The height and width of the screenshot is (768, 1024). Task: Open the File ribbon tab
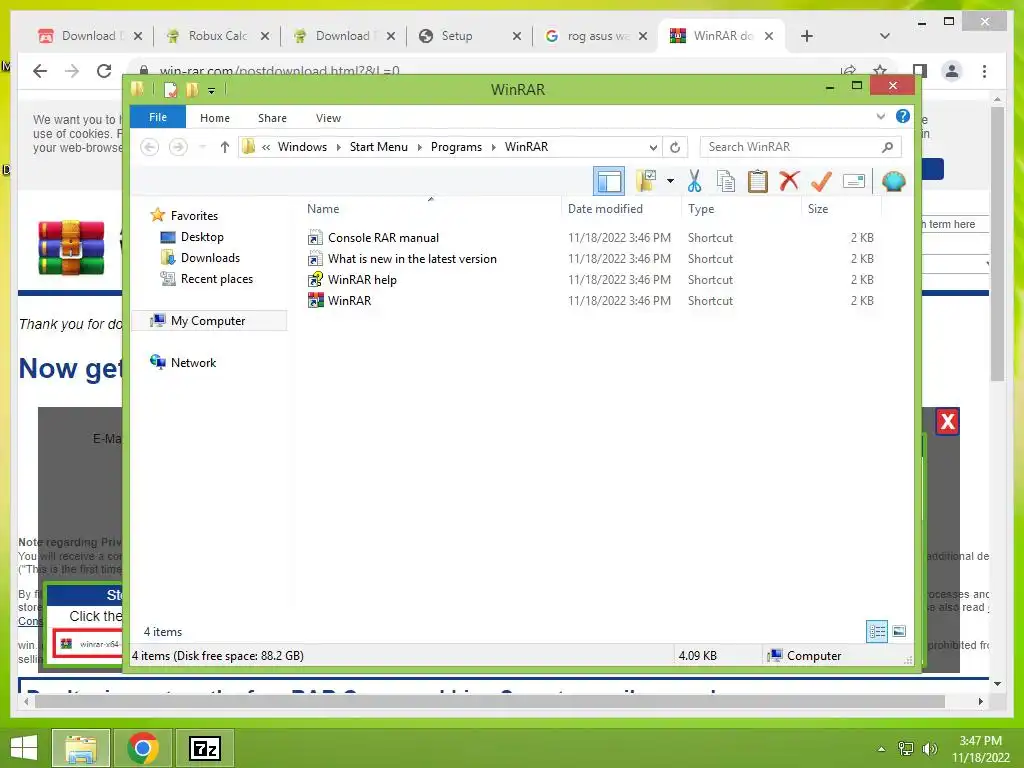[158, 117]
